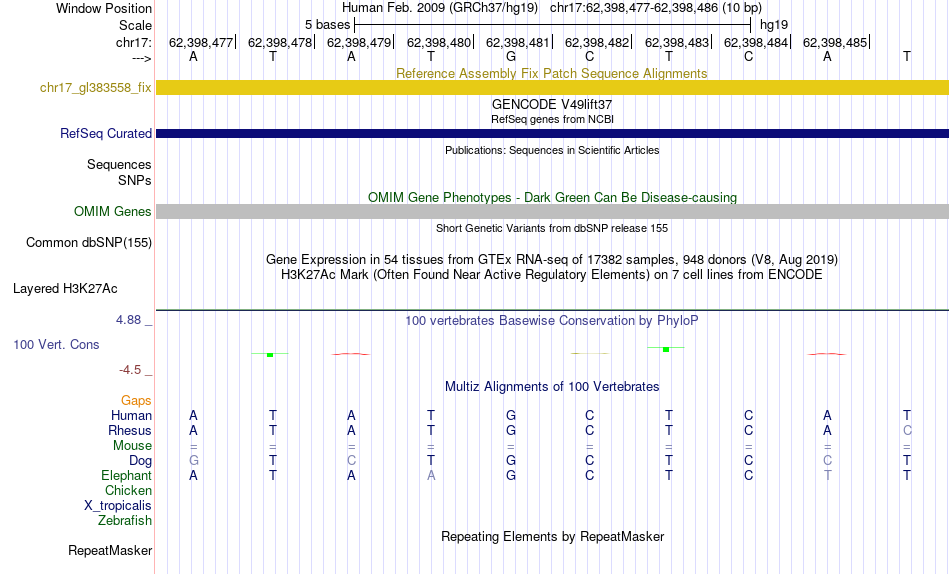Click the Gaps label in Multiz track
Screen dimensions: 950x574
[136, 401]
